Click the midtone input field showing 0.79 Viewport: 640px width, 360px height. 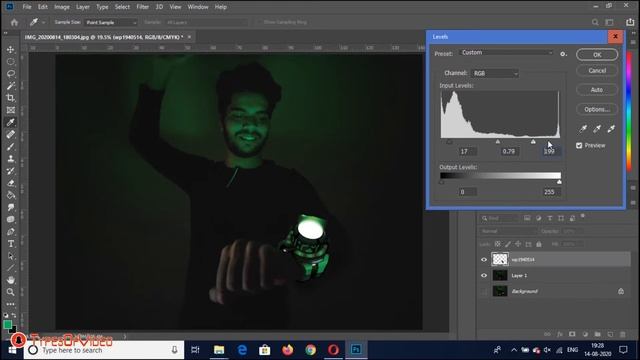click(x=509, y=151)
